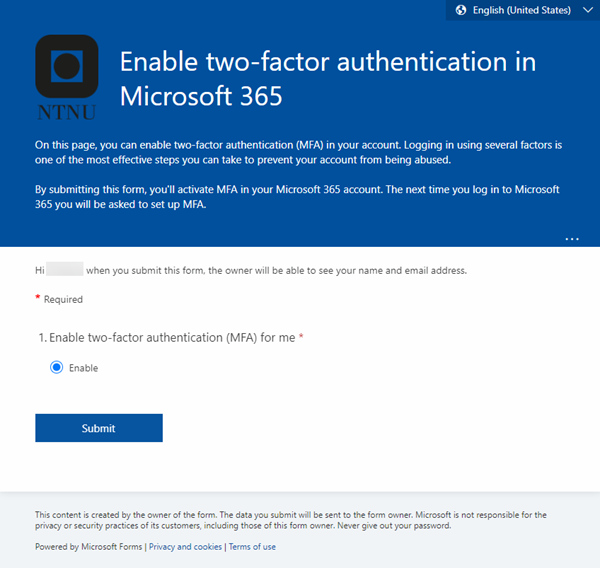Click the Enable option label text

click(83, 368)
